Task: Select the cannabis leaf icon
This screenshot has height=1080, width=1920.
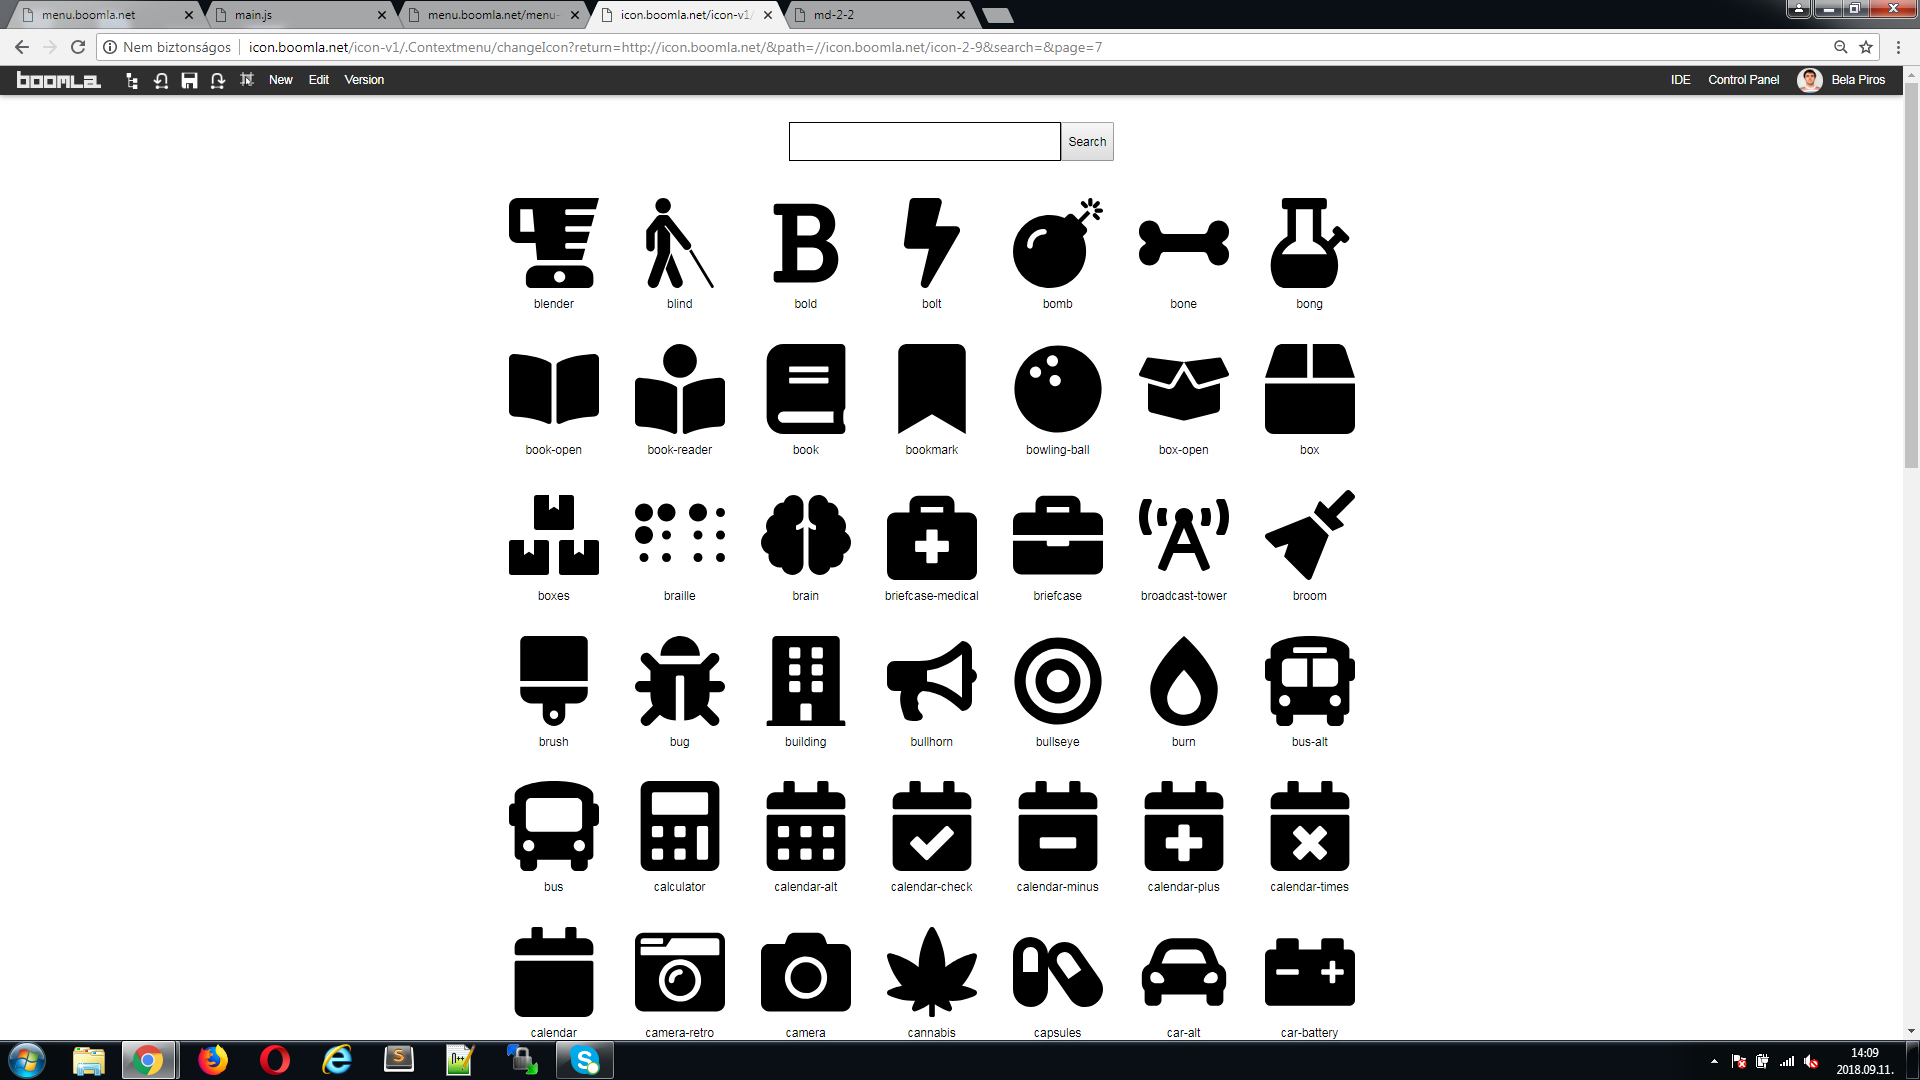Action: point(932,972)
